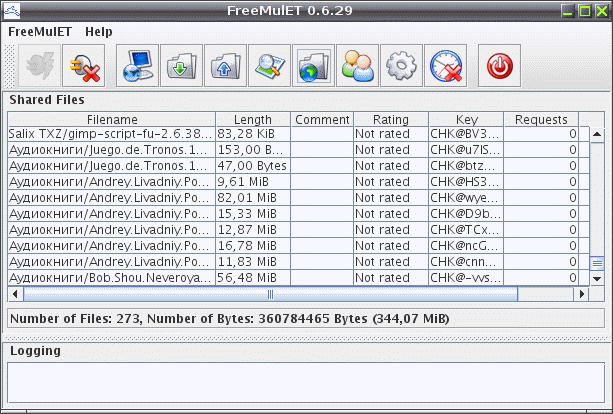Open the uploads folder icon

(225, 66)
